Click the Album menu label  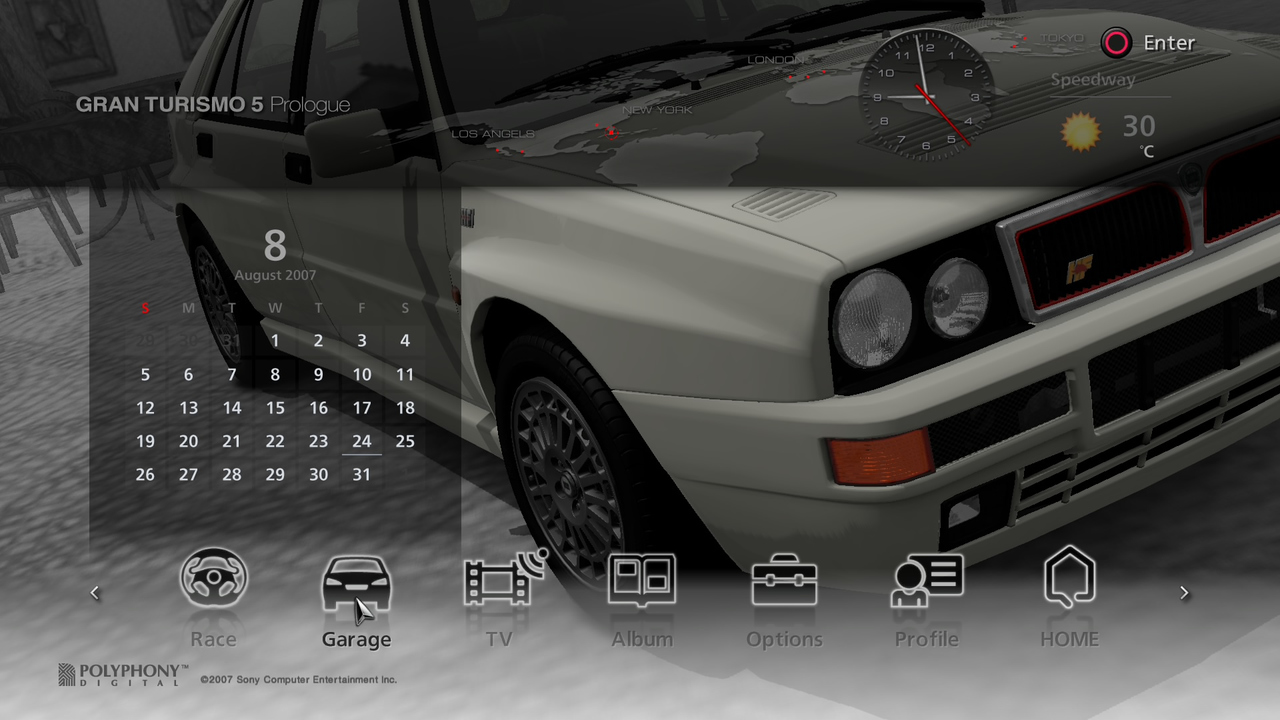[x=642, y=639]
